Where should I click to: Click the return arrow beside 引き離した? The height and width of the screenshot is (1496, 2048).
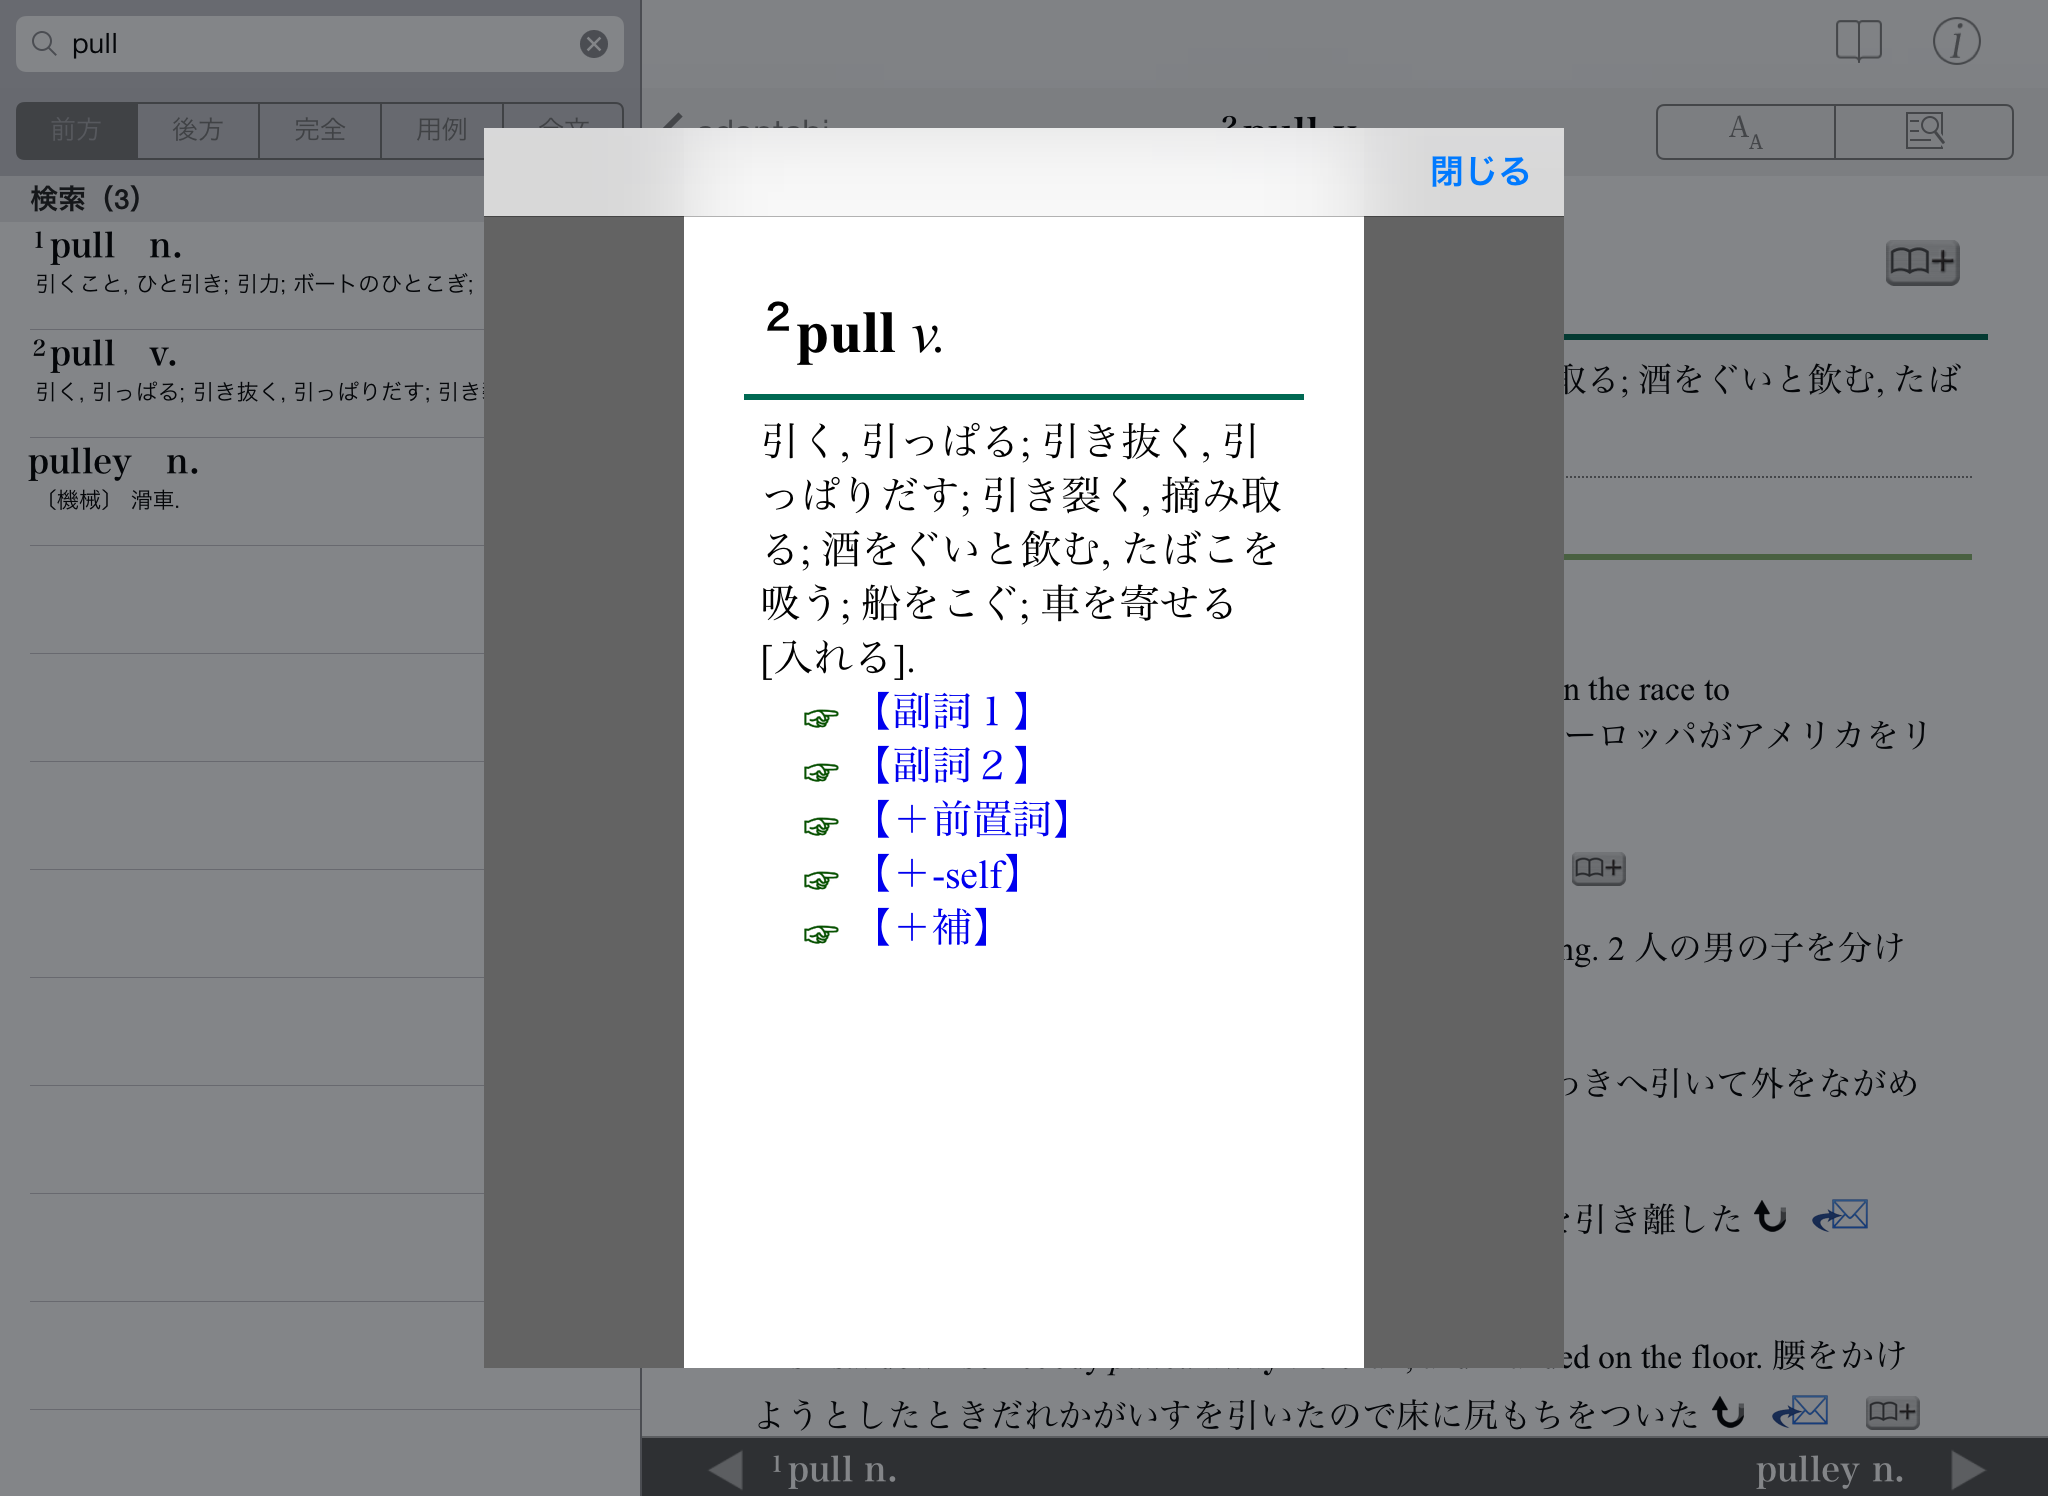[1770, 1216]
